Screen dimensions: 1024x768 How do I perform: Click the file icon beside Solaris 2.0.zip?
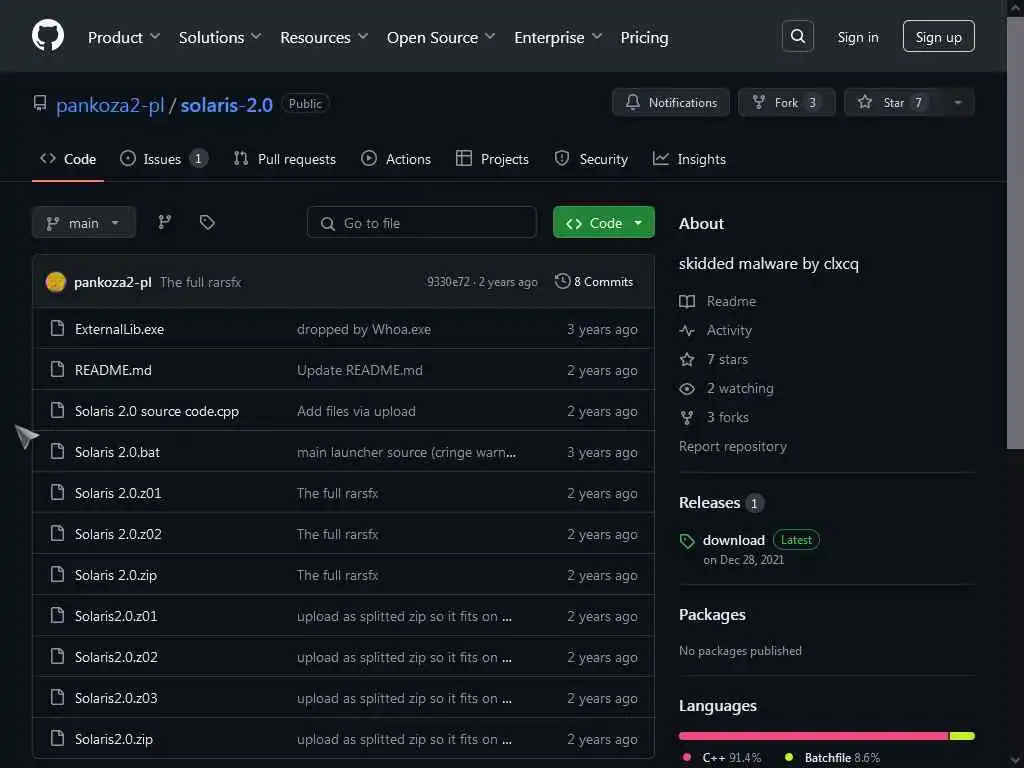click(57, 575)
